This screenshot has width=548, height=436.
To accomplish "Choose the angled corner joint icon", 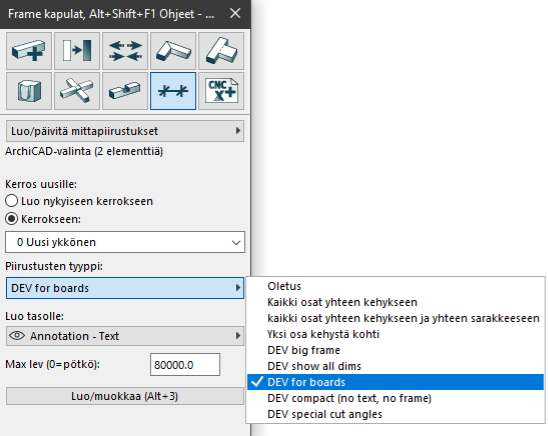I will point(173,51).
